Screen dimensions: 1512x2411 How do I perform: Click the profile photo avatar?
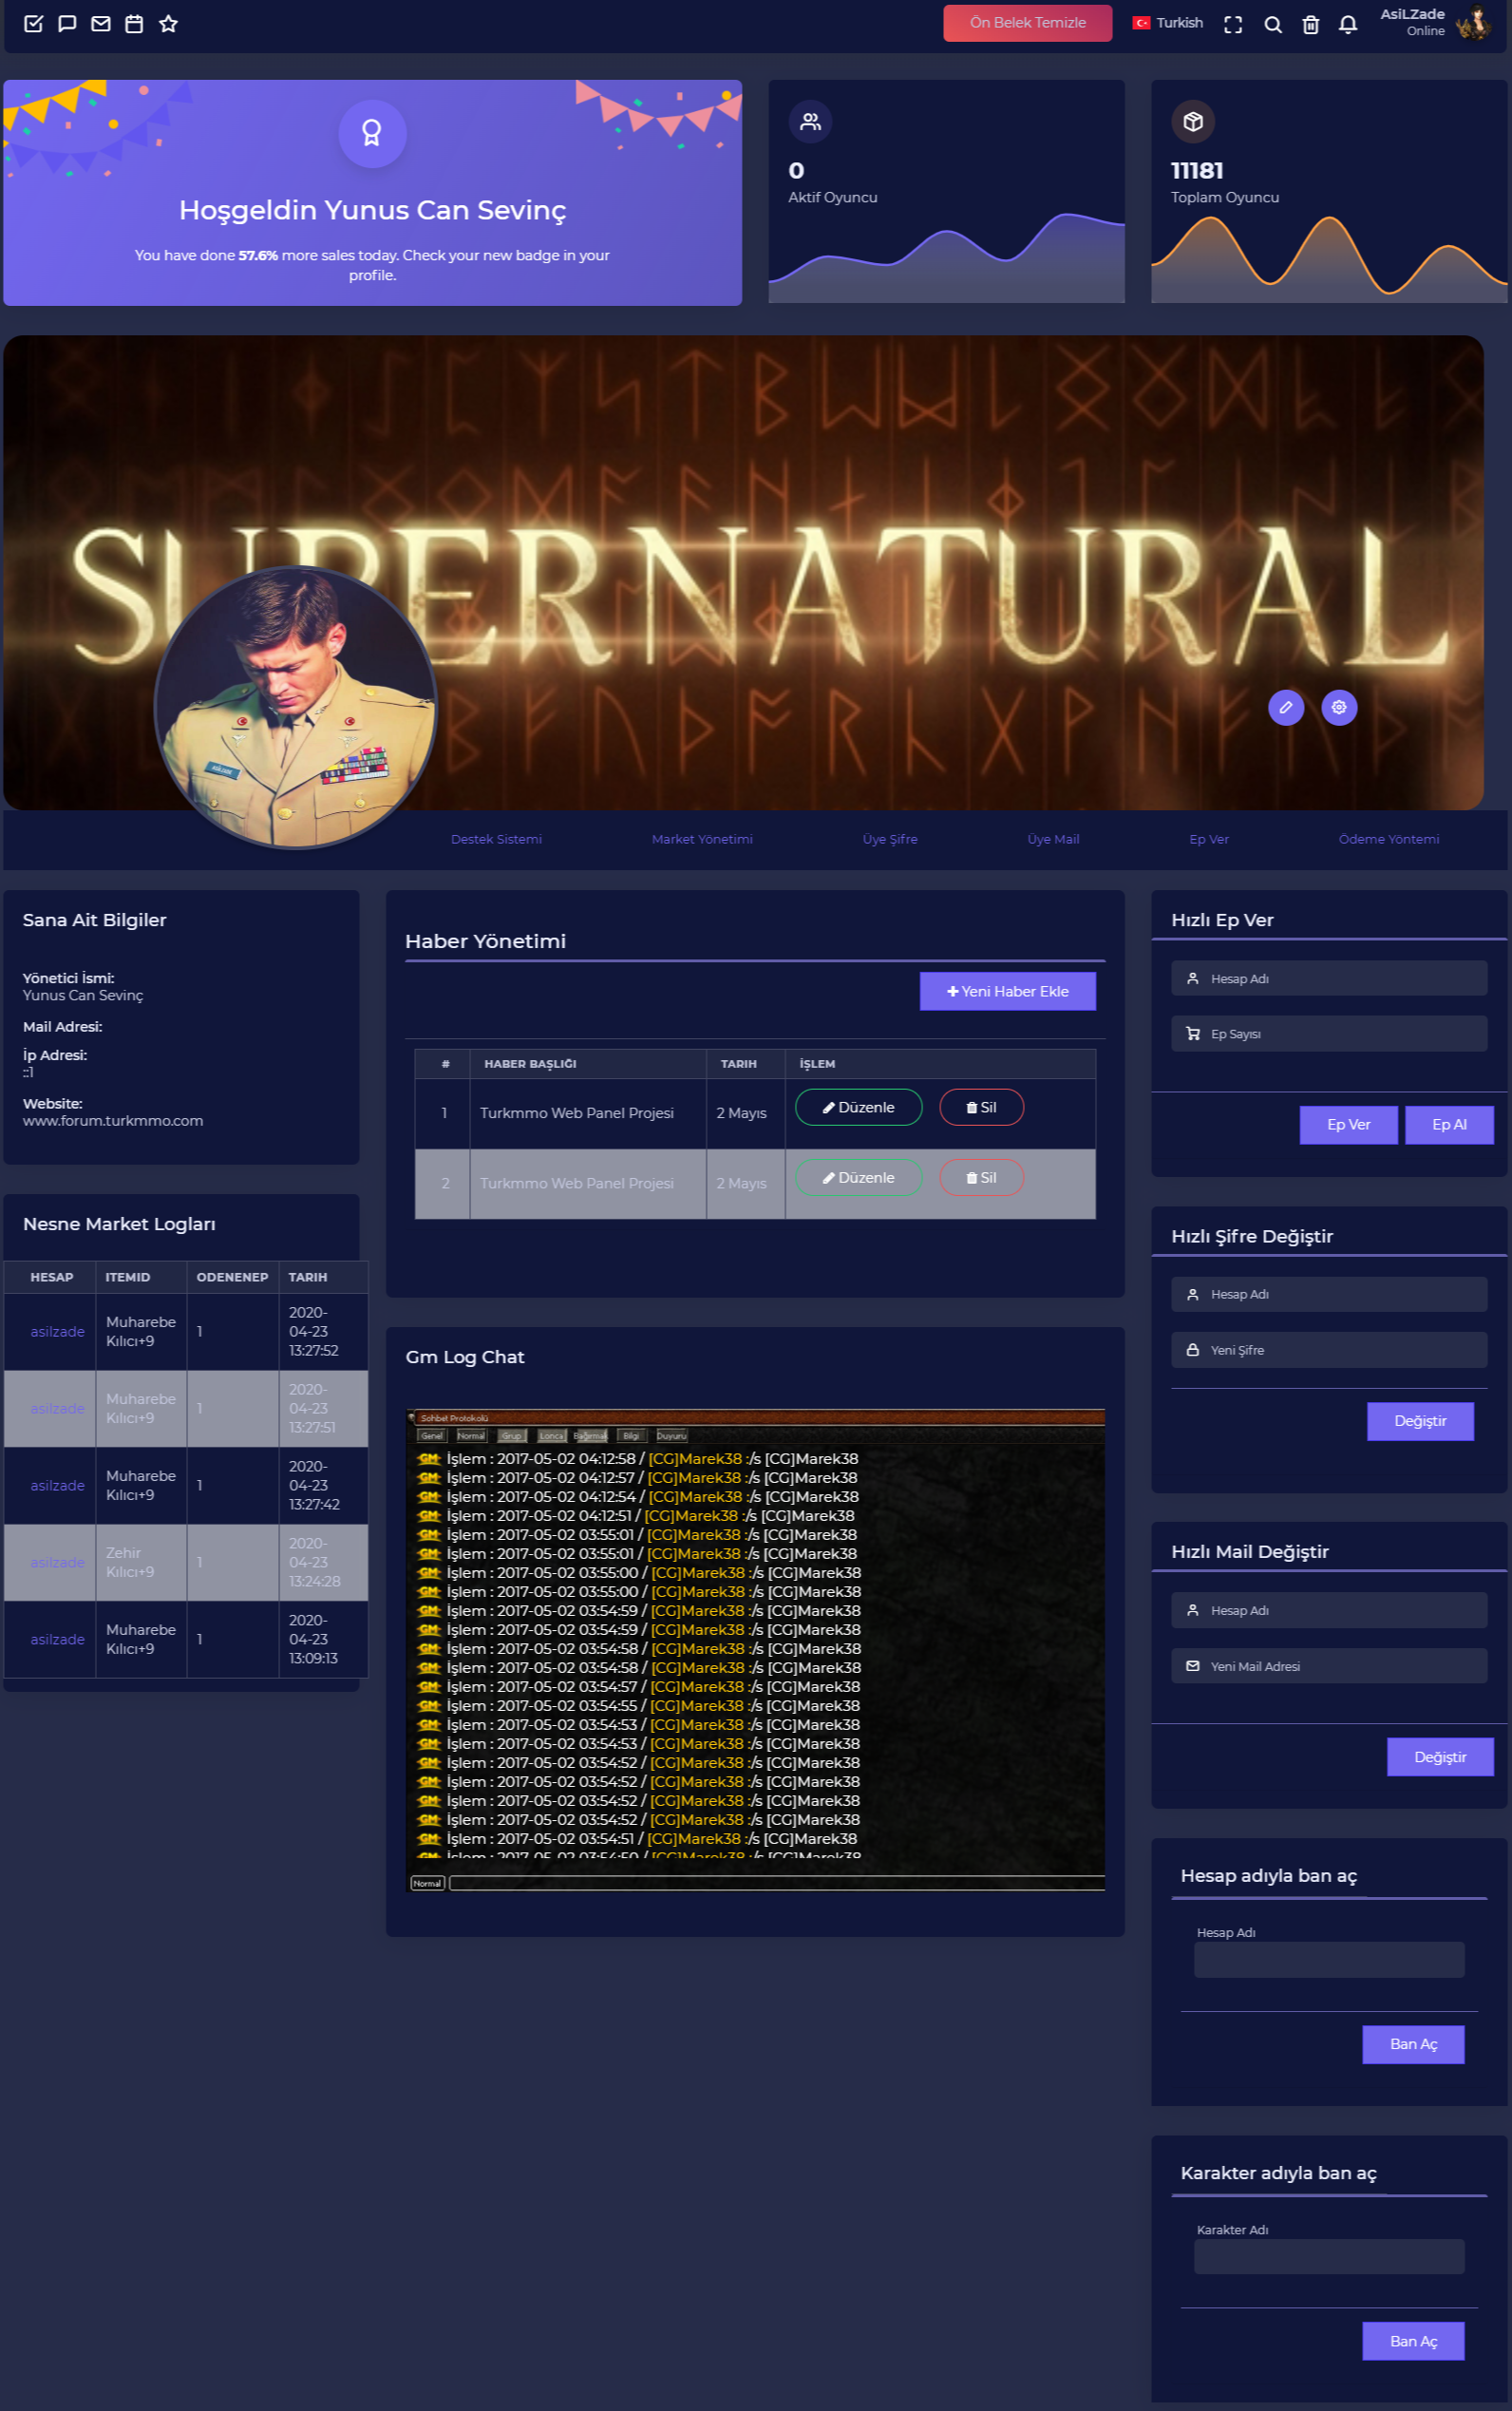pos(295,707)
